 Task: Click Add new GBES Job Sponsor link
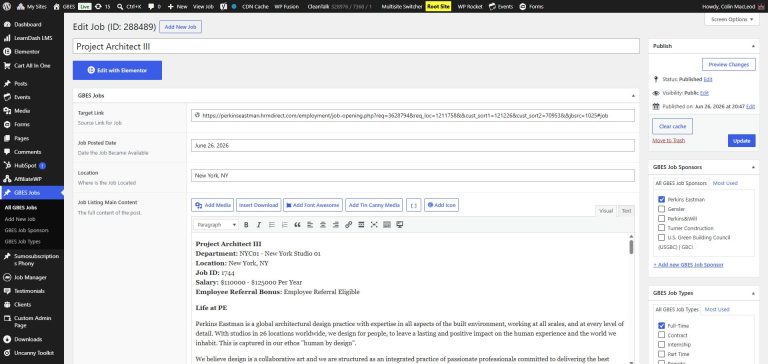tap(688, 265)
